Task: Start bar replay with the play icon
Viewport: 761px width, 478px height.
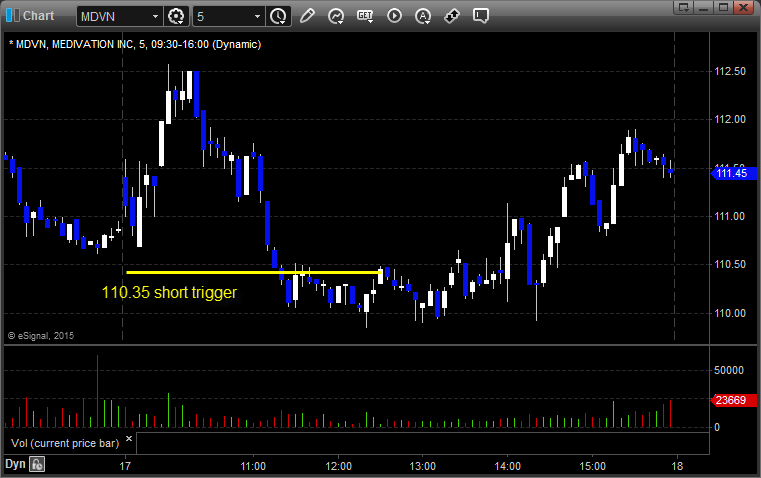Action: click(x=394, y=16)
